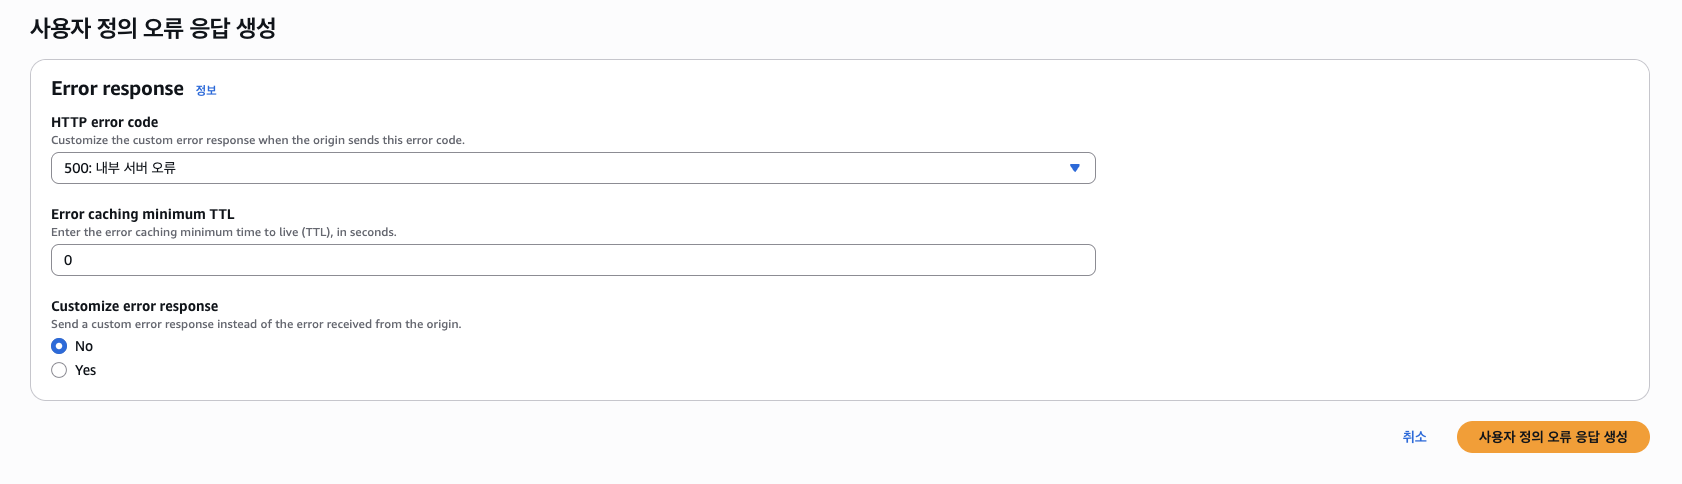The width and height of the screenshot is (1682, 484).
Task: Click the blue dropdown arrow triangle
Action: click(1075, 168)
